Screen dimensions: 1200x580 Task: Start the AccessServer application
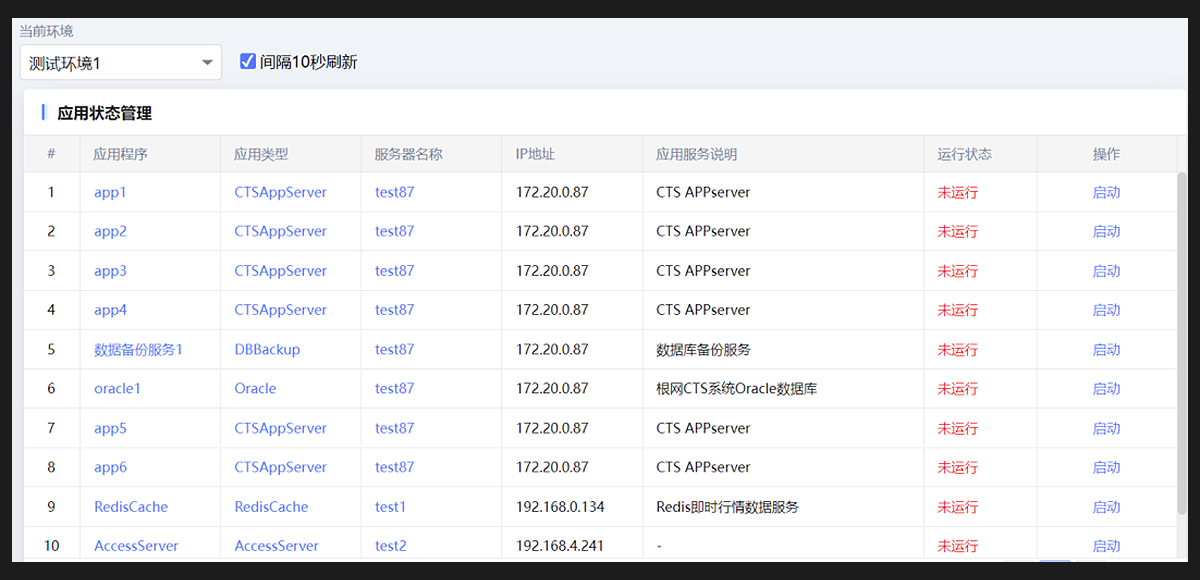pyautogui.click(x=1106, y=546)
